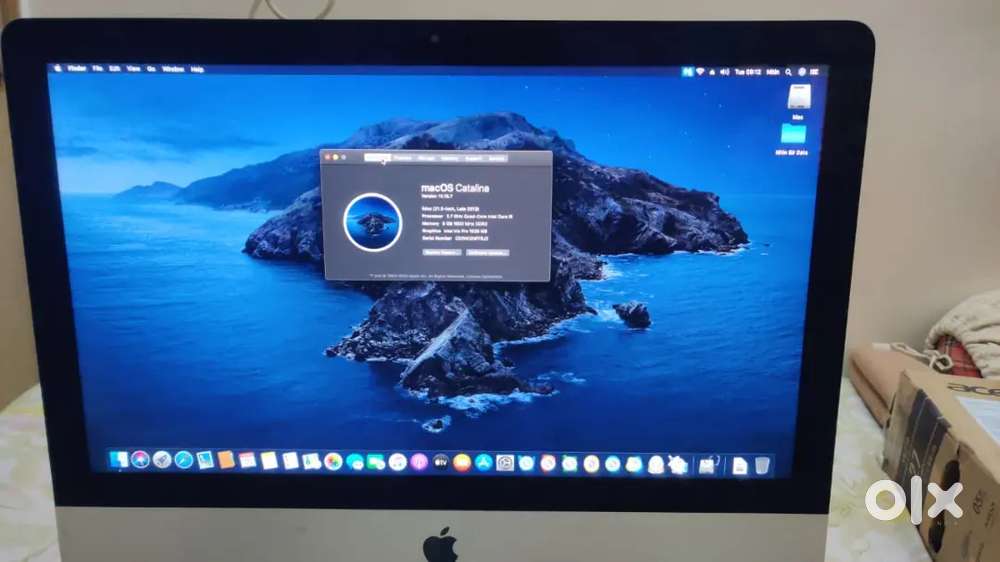Open Finder from the dock
Viewport: 1000px width, 562px height.
coord(119,459)
